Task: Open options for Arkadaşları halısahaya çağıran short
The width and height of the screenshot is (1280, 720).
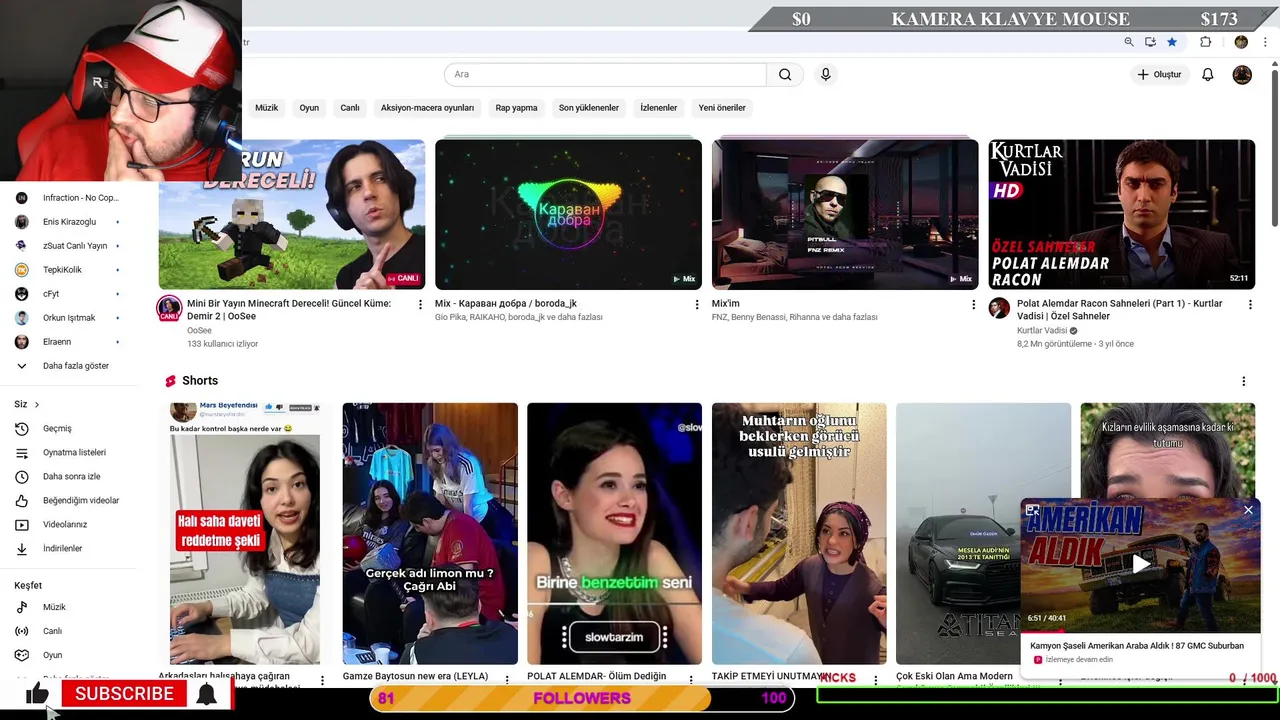Action: pyautogui.click(x=322, y=680)
